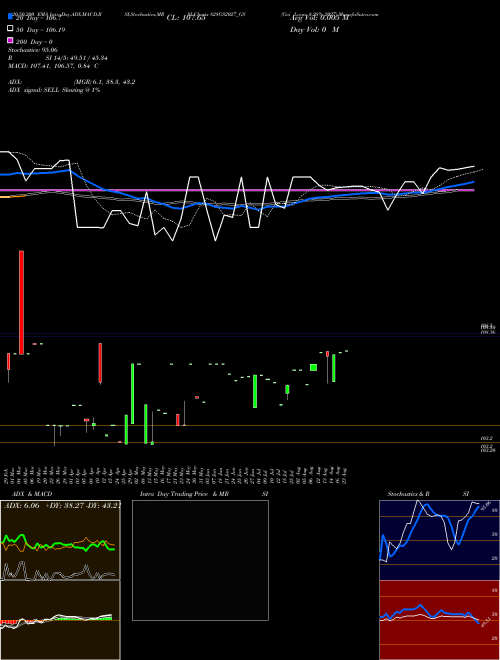Click the MACD 107.41, 106.57, 0.84 line
Image resolution: width=500 pixels, height=660 pixels.
[x=53, y=66]
